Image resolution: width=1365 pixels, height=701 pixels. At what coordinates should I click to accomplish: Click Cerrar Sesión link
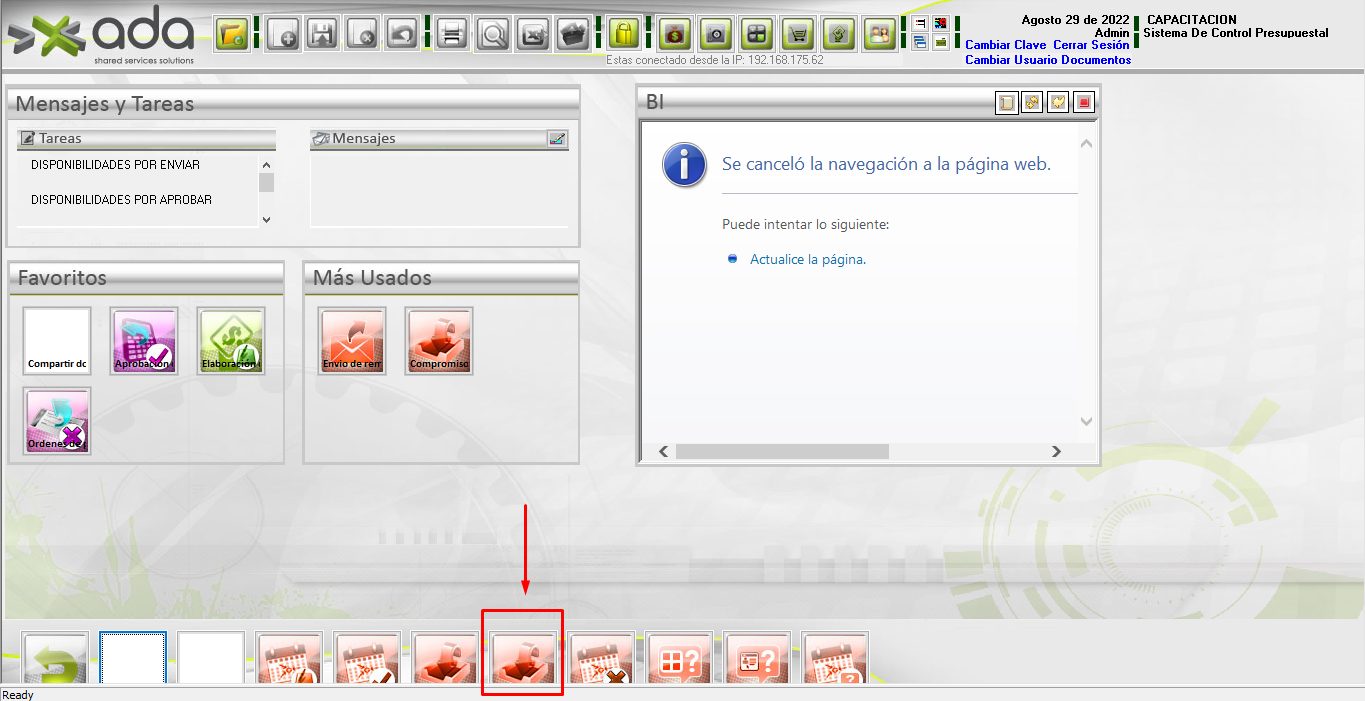point(1091,45)
